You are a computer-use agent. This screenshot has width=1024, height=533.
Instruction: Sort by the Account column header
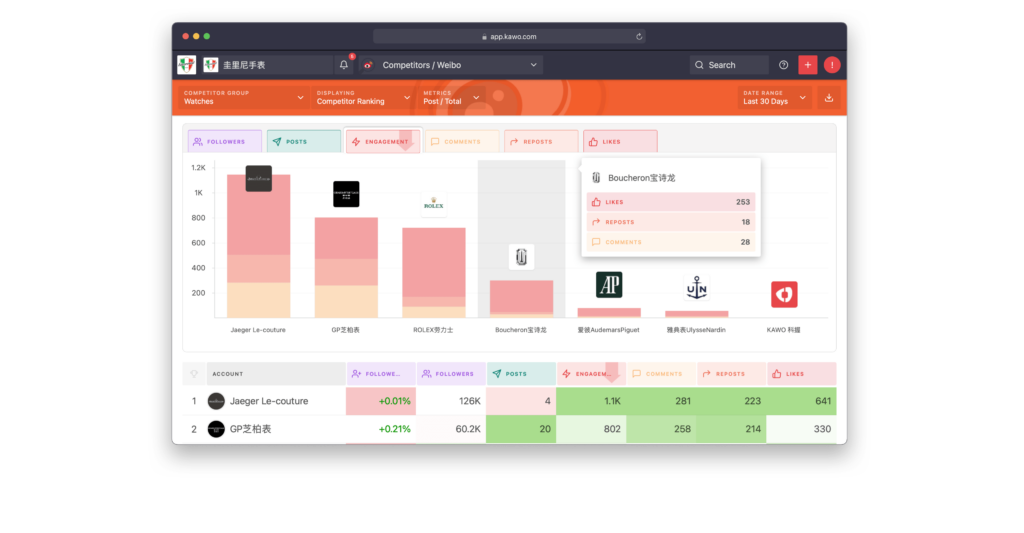pyautogui.click(x=276, y=374)
